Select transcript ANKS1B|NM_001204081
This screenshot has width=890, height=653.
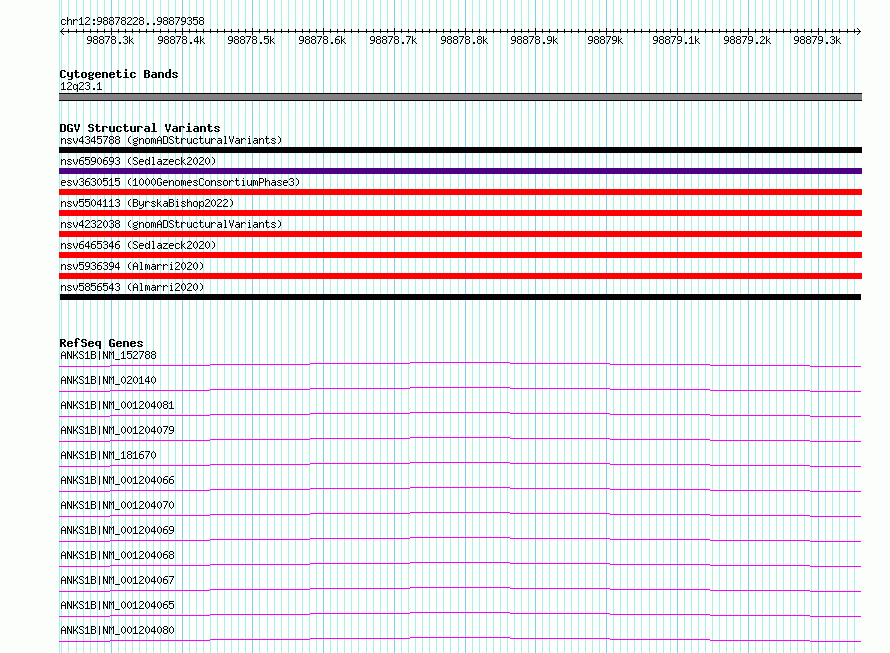pos(117,405)
